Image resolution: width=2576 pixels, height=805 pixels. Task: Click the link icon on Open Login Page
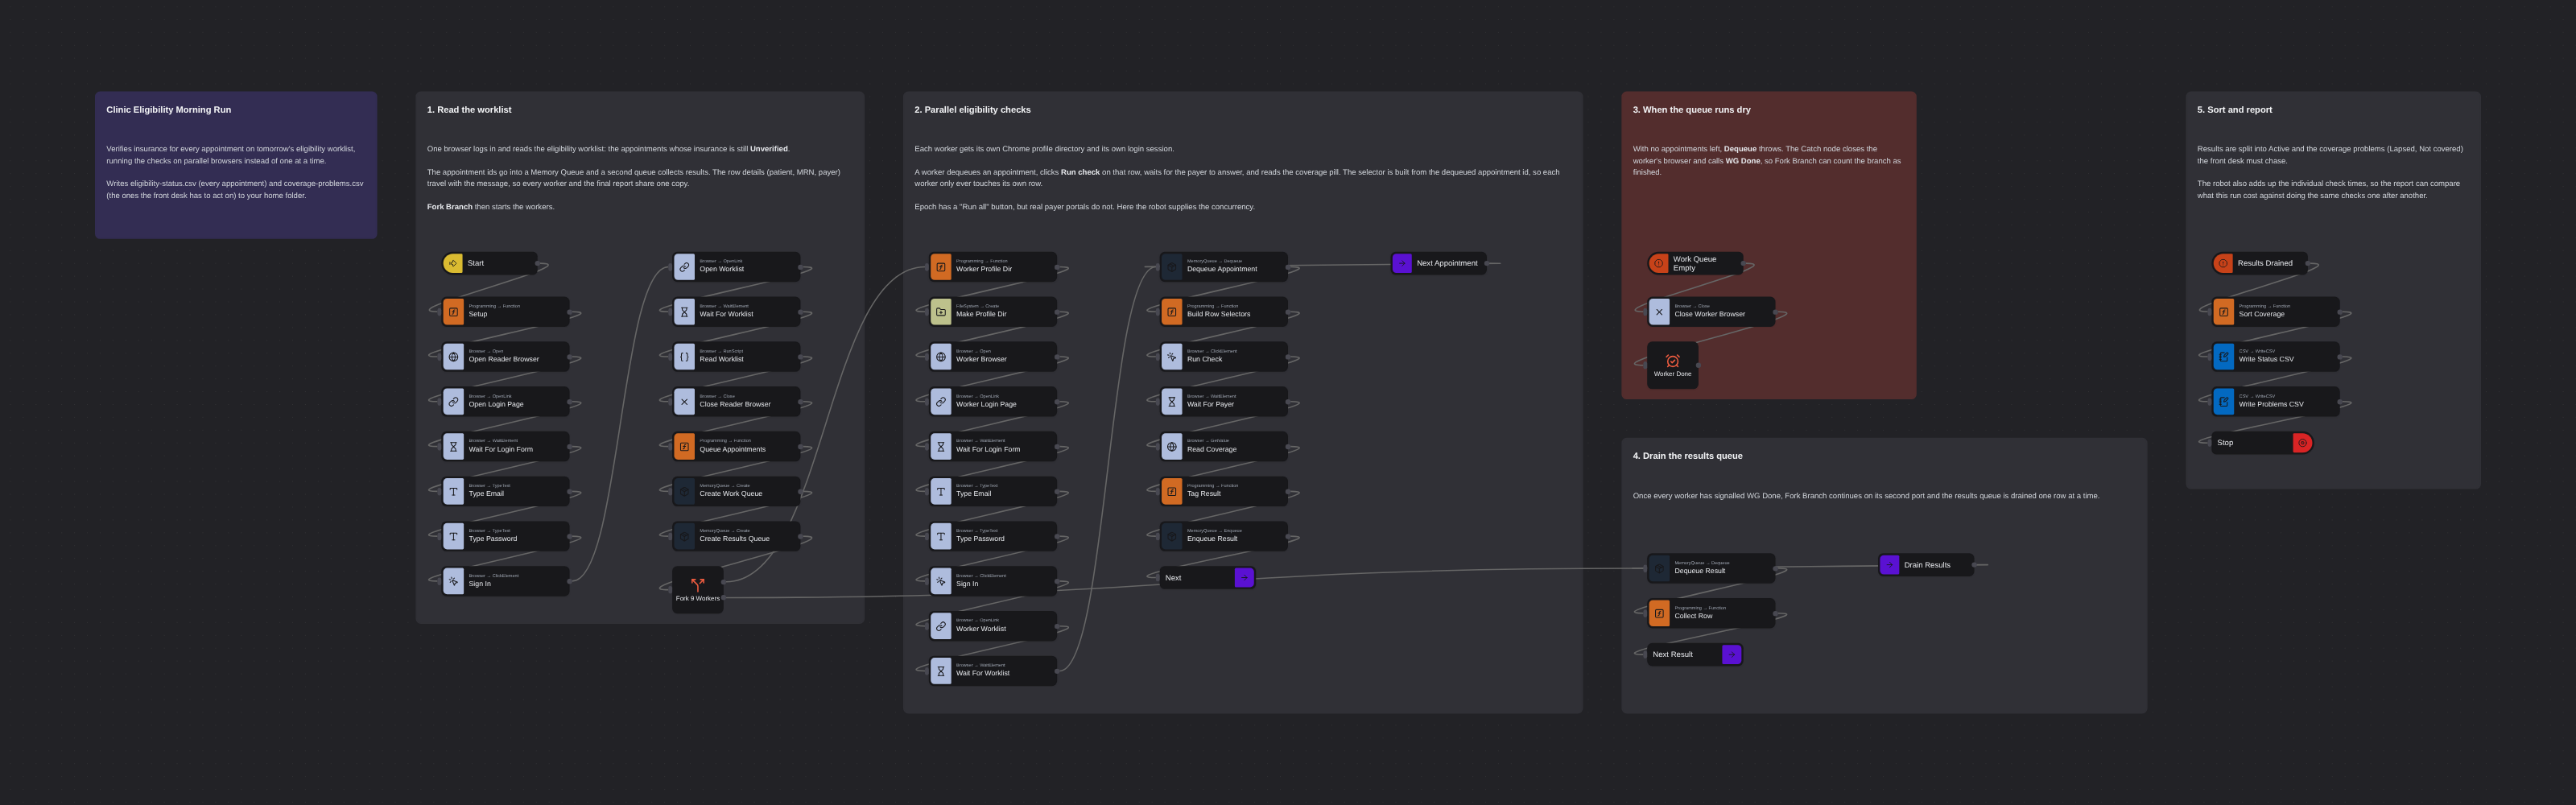pyautogui.click(x=454, y=402)
